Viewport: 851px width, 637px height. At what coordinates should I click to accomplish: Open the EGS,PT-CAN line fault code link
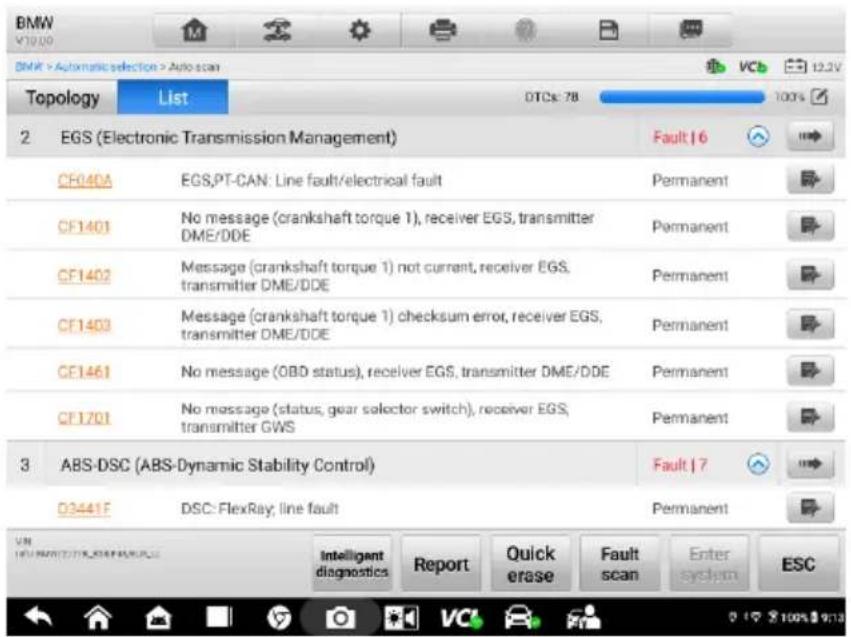click(x=85, y=181)
